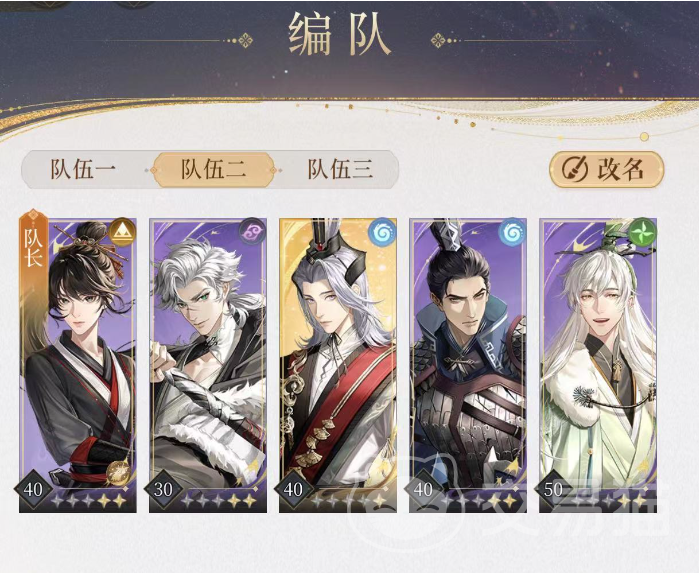Click the 改名 rename button
699x573 pixels.
pyautogui.click(x=607, y=169)
